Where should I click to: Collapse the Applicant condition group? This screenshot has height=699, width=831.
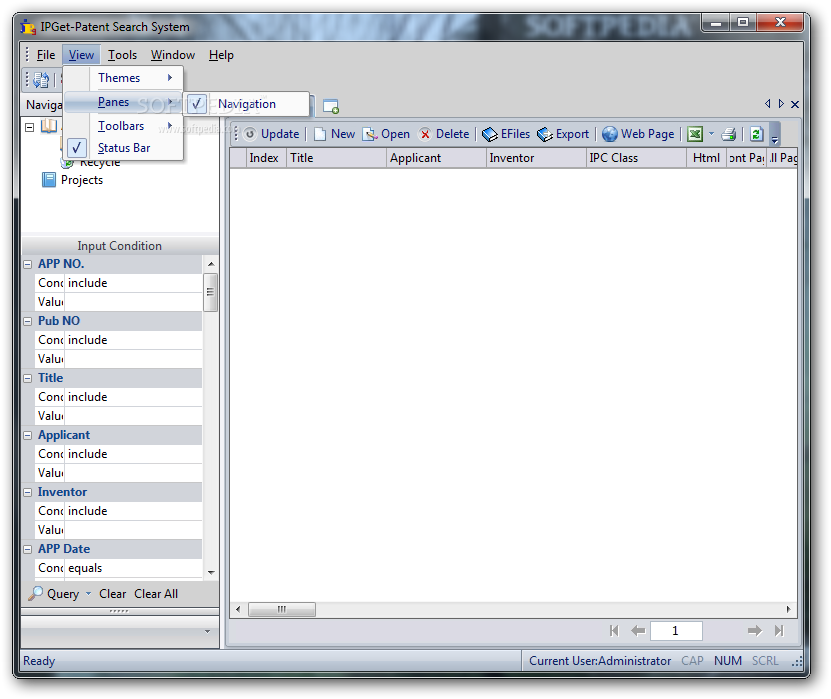pos(28,436)
